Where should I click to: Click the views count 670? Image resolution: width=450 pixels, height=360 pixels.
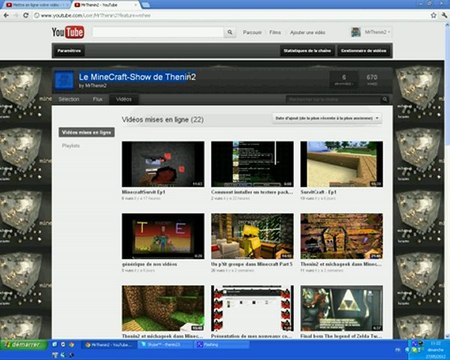[372, 80]
